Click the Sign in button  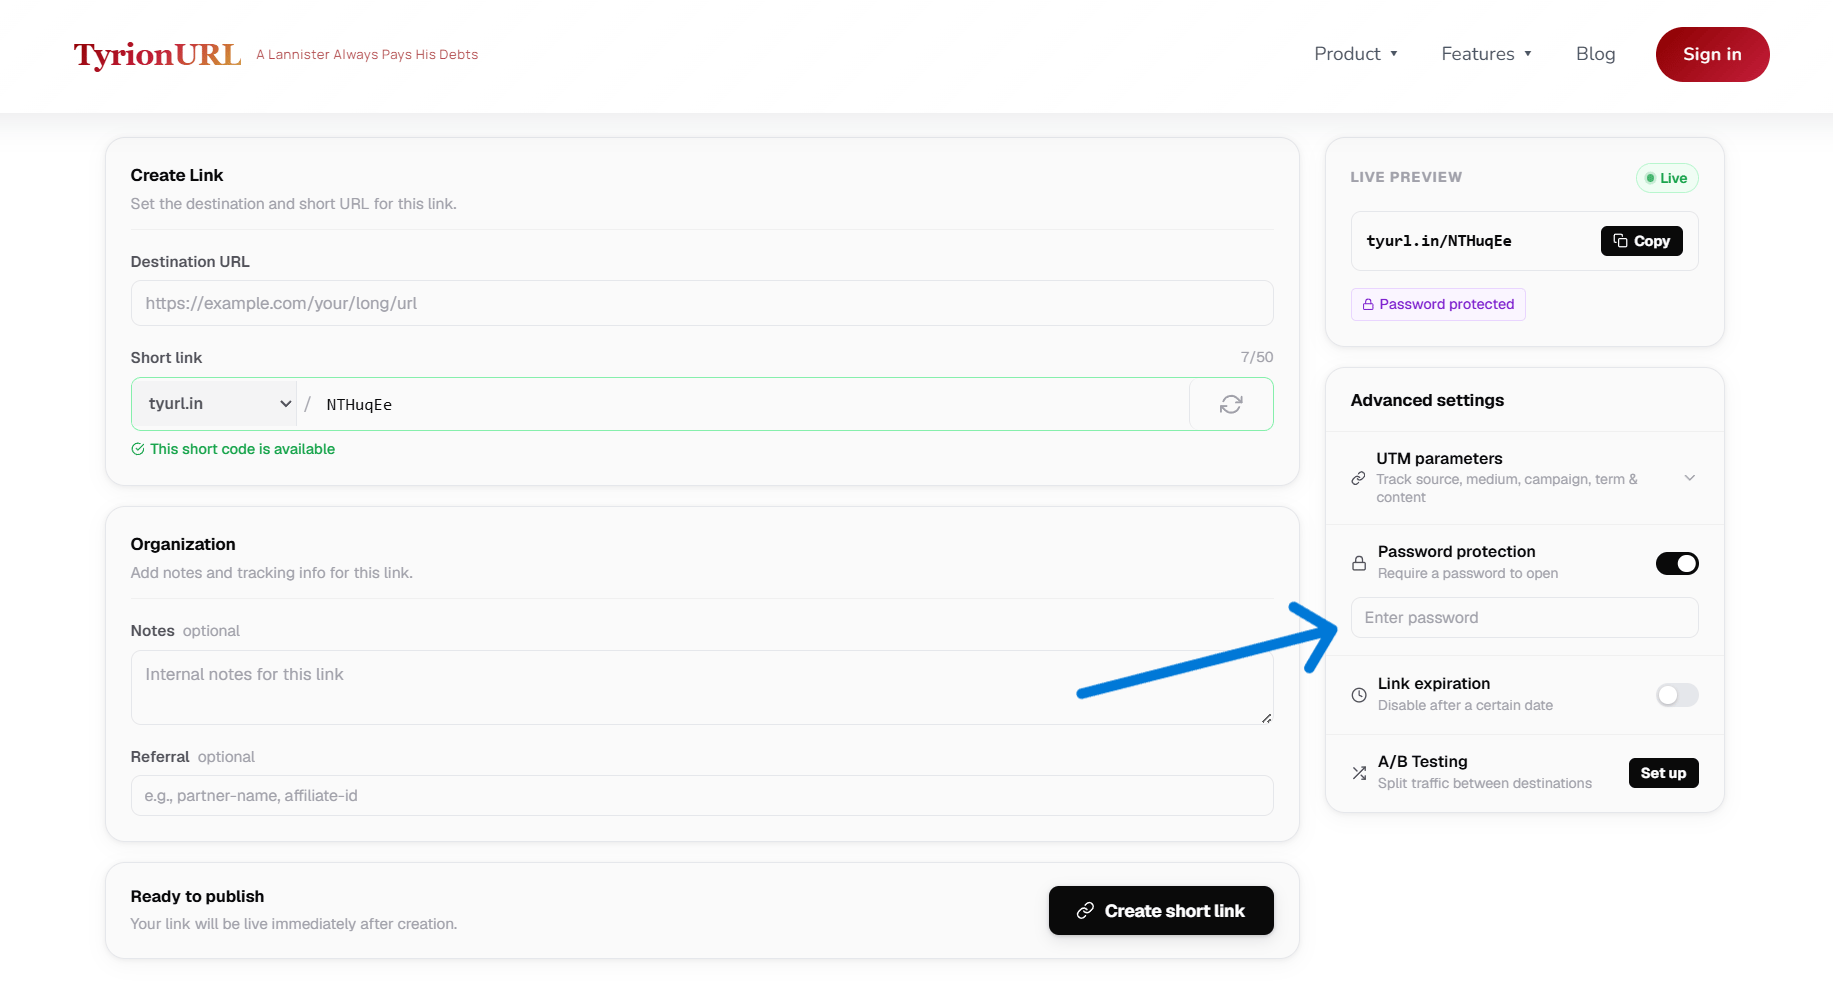1712,54
